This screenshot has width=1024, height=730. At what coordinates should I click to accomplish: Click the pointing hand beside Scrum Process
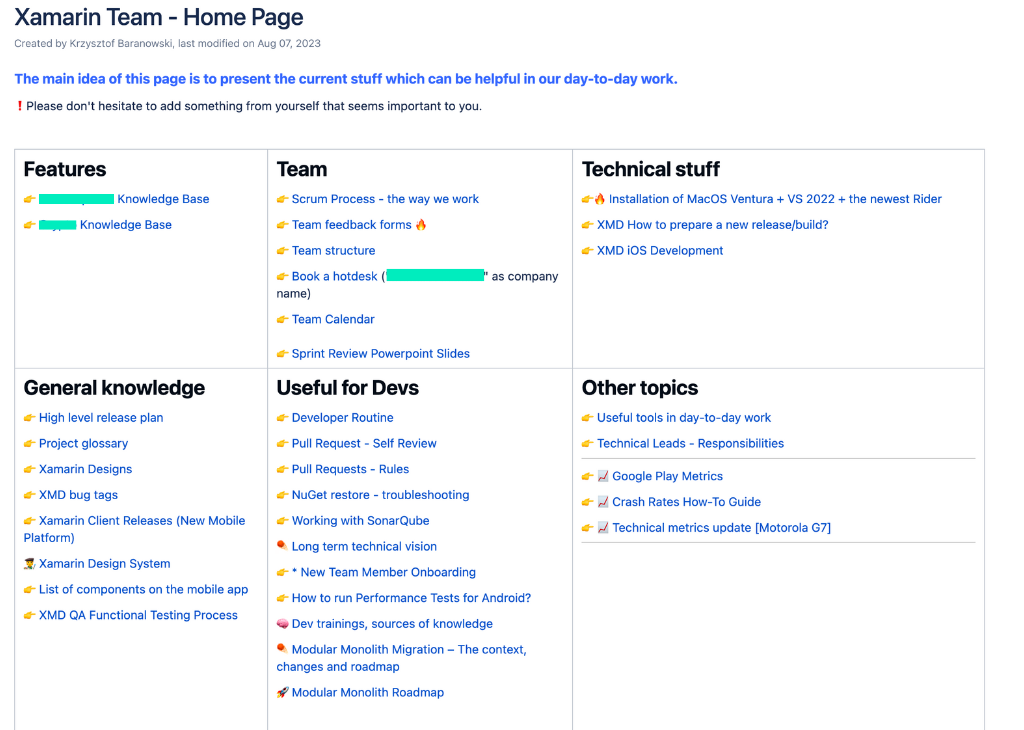point(282,199)
